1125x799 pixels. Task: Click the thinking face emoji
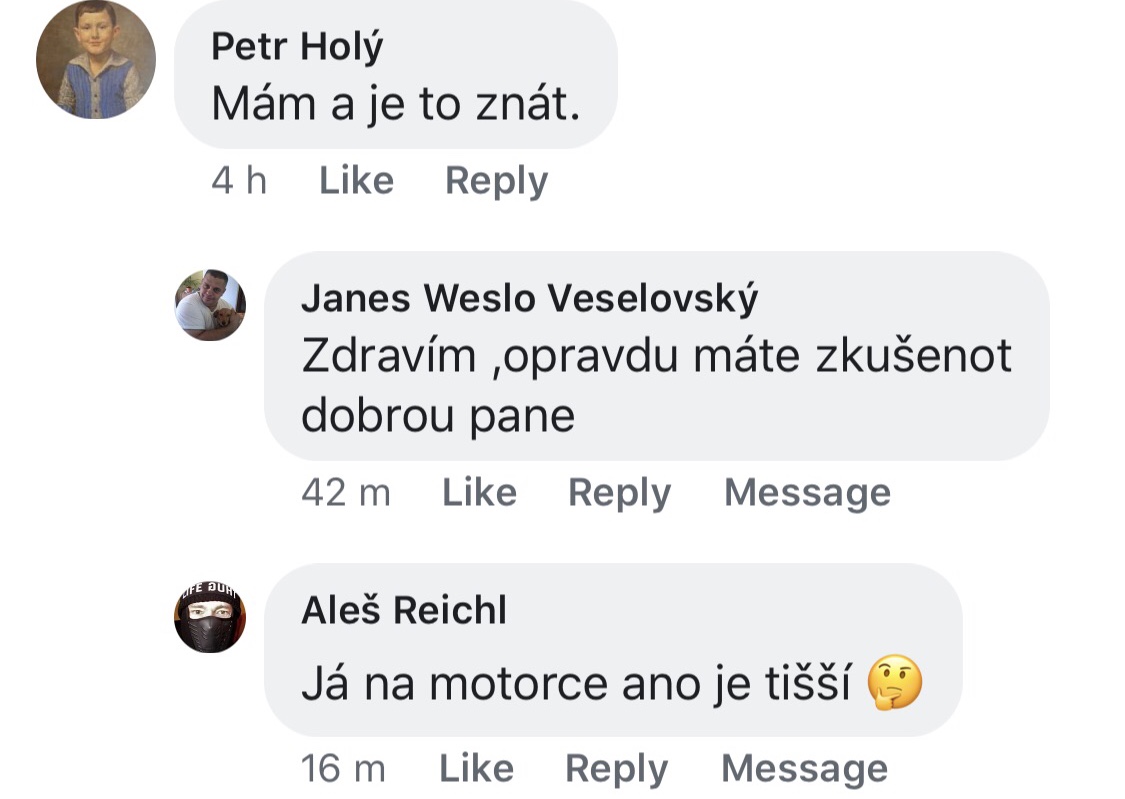pos(894,685)
